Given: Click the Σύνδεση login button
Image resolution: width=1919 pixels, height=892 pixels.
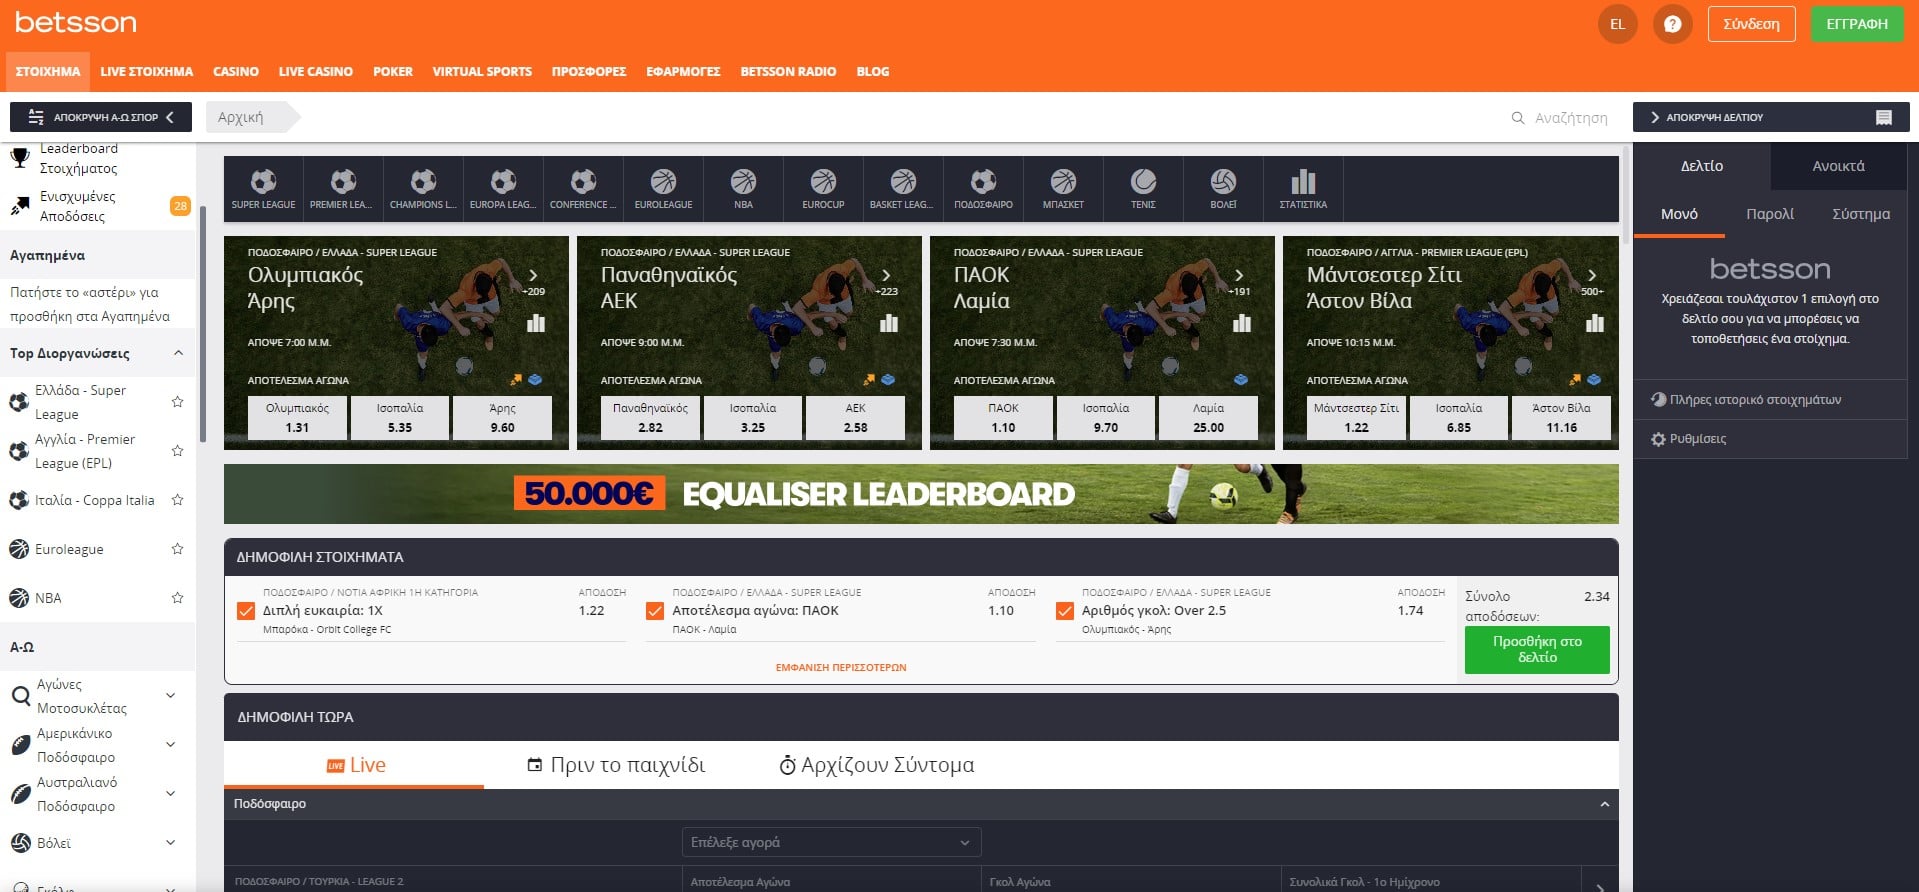Looking at the screenshot, I should 1751,24.
